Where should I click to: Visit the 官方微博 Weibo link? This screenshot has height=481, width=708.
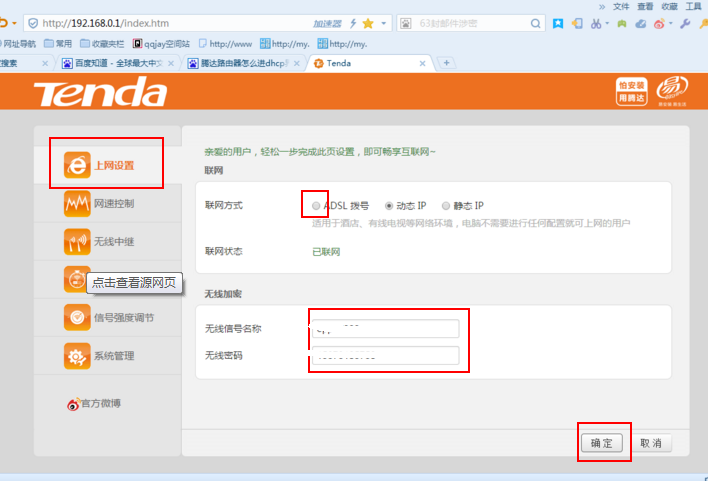94,403
